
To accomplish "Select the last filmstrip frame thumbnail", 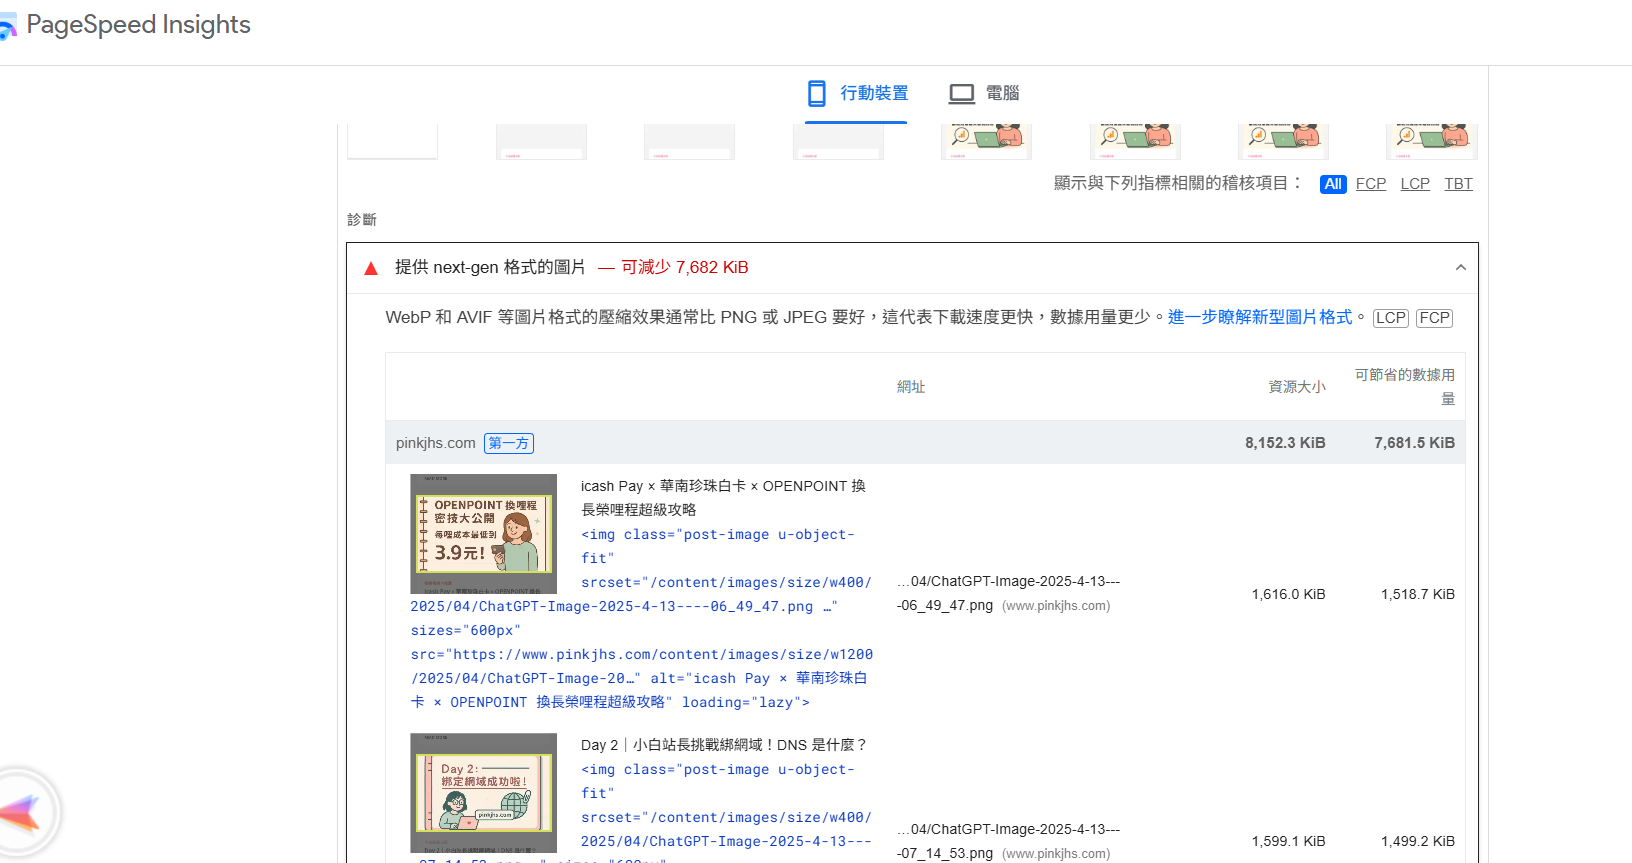I will click(x=1432, y=141).
